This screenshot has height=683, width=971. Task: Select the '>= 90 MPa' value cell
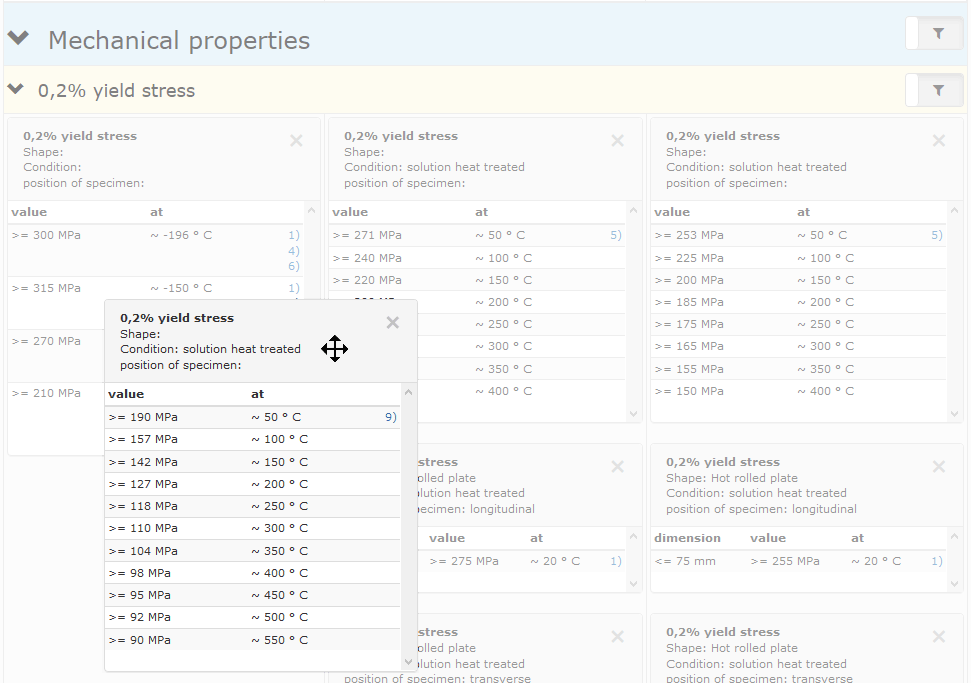pyautogui.click(x=140, y=640)
